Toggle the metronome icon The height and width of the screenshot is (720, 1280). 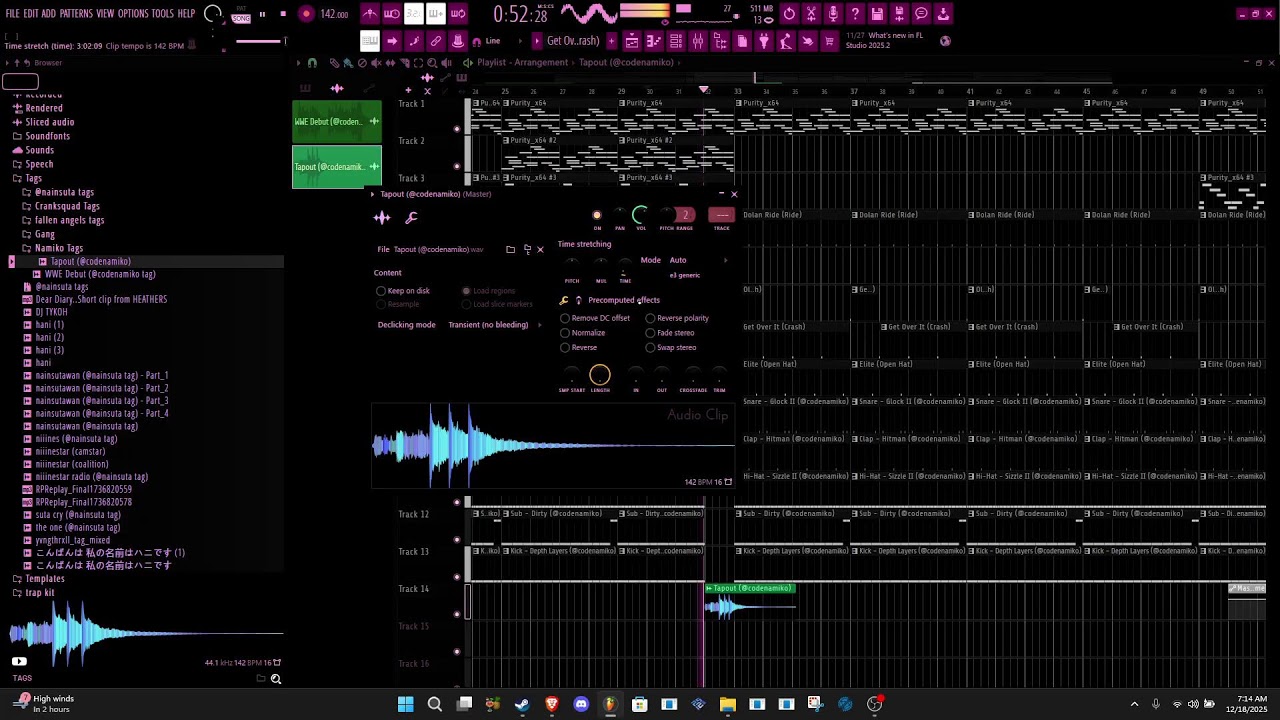point(370,14)
